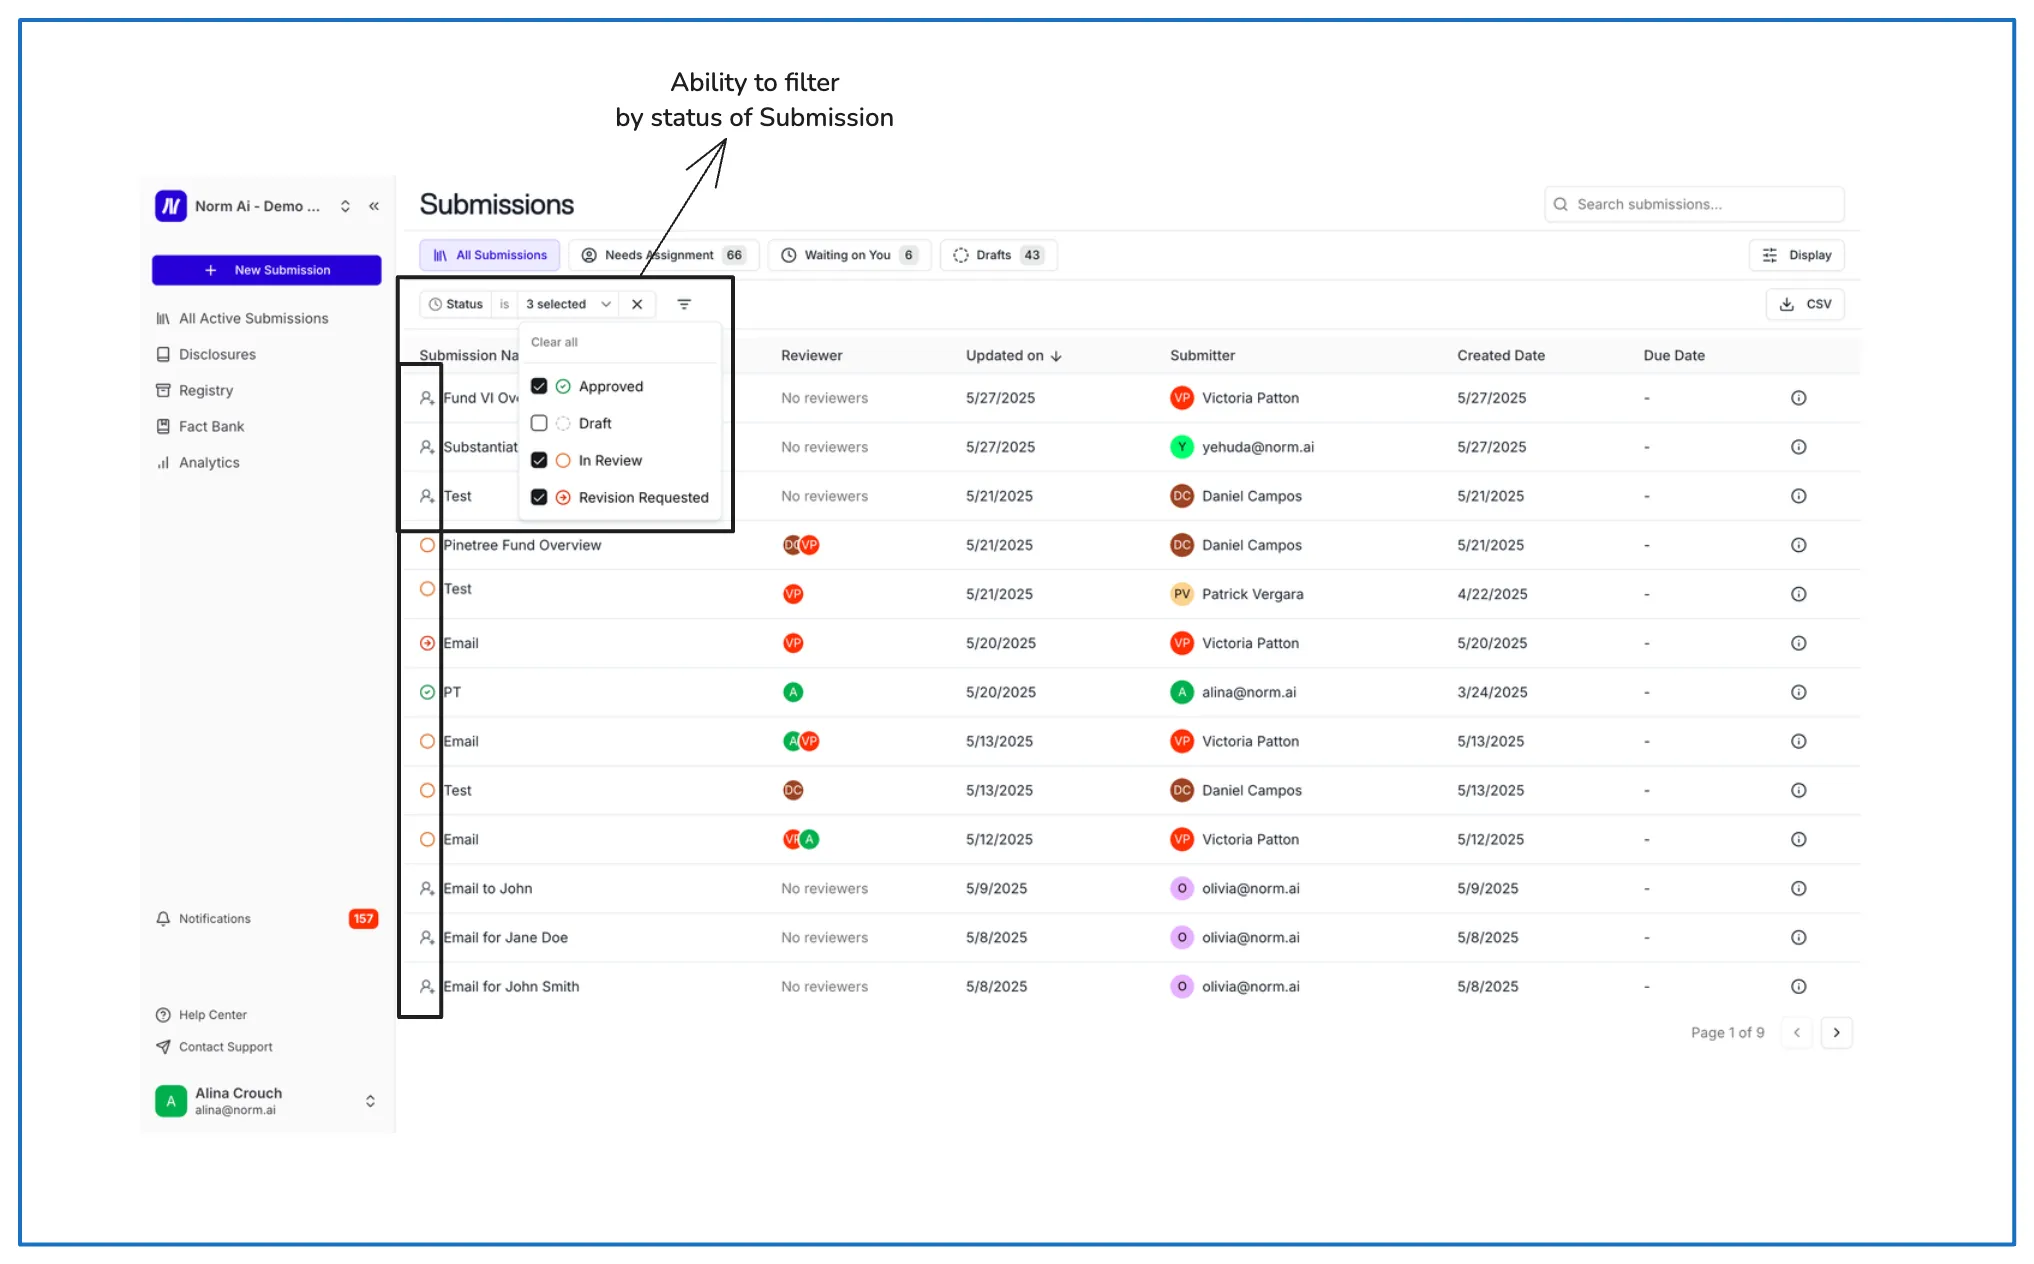This screenshot has width=2034, height=1264.
Task: Click the alina@norm.ai submitter cell
Action: click(x=1233, y=692)
